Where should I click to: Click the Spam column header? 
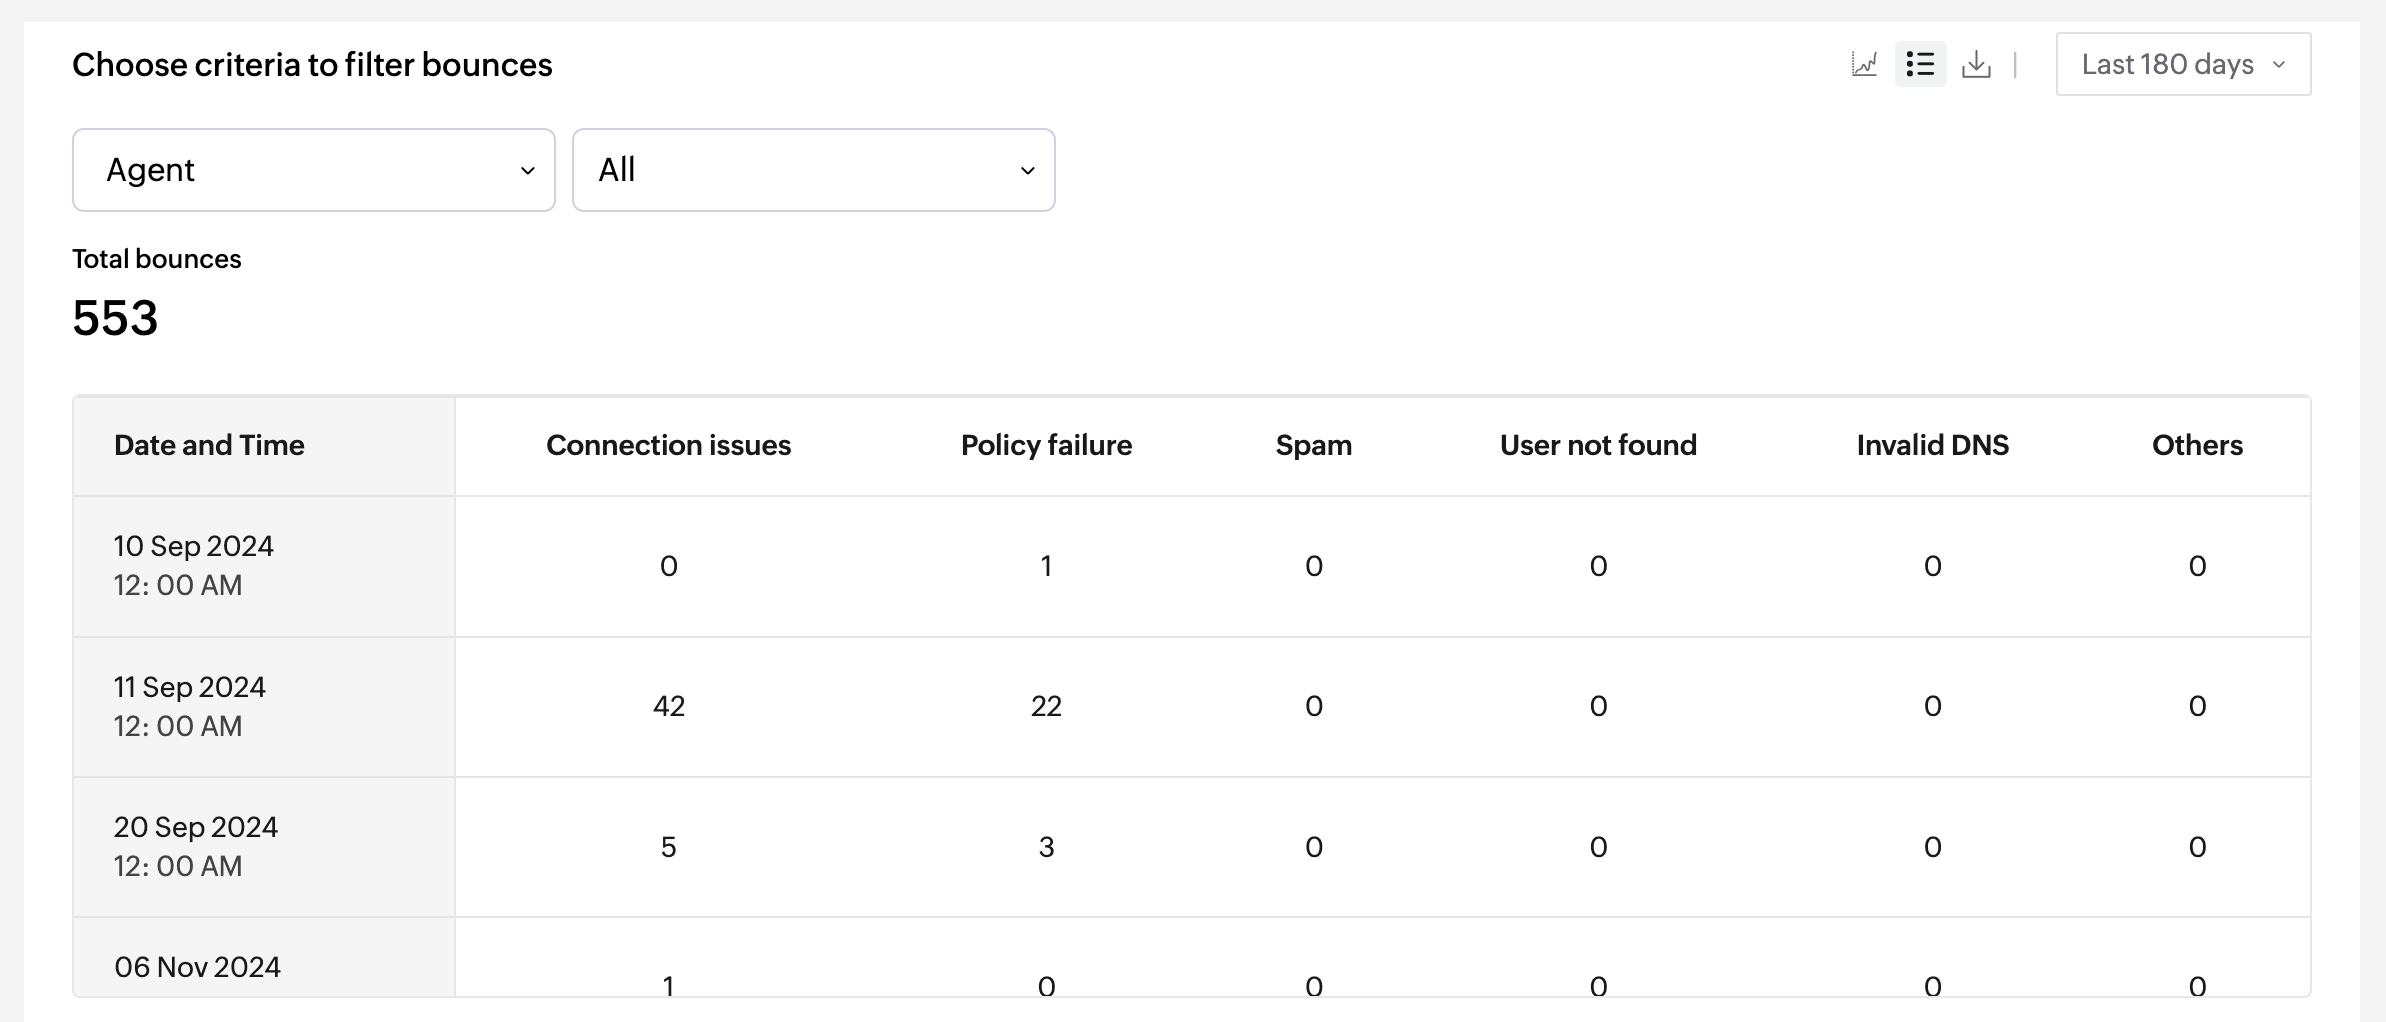pos(1313,445)
